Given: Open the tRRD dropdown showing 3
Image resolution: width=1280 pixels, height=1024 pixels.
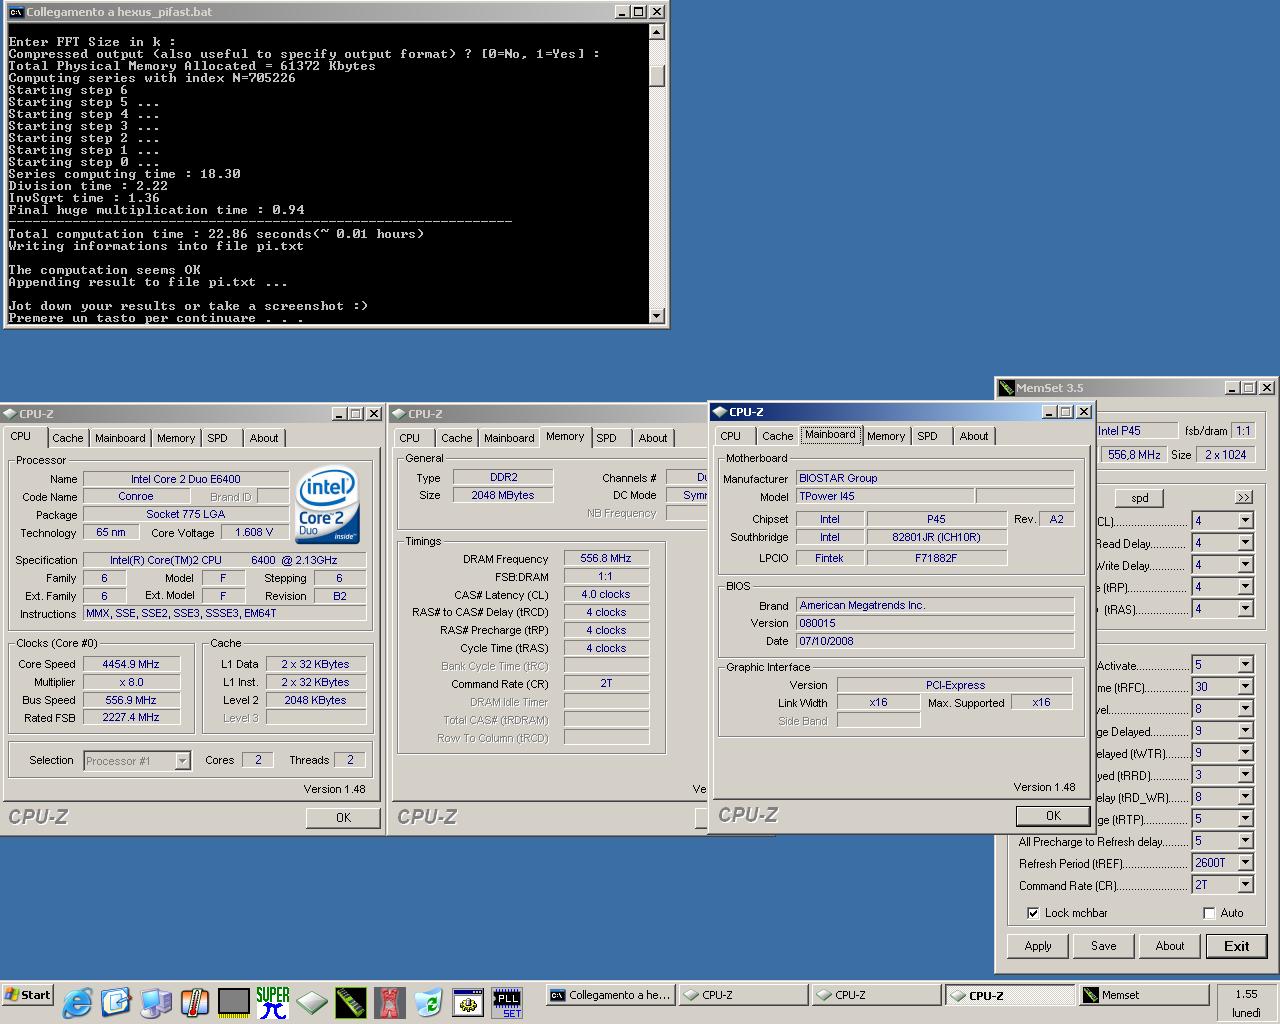Looking at the screenshot, I should (1245, 775).
